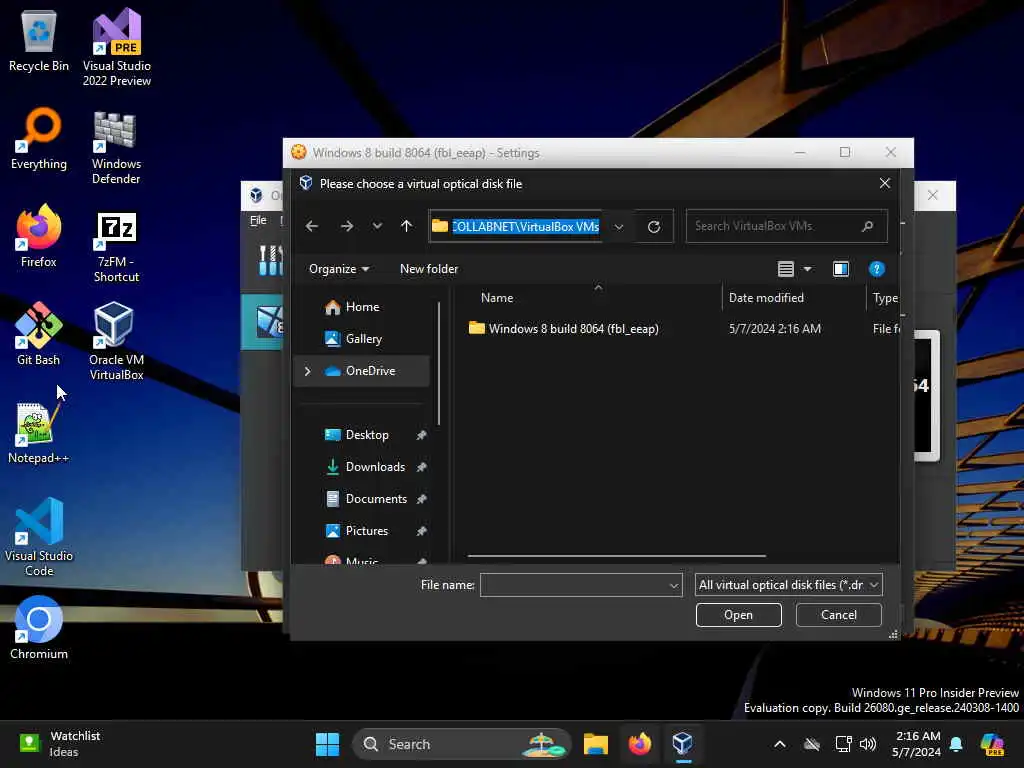Launch Firefox from the desktop
This screenshot has height=768, width=1024.
point(39,235)
